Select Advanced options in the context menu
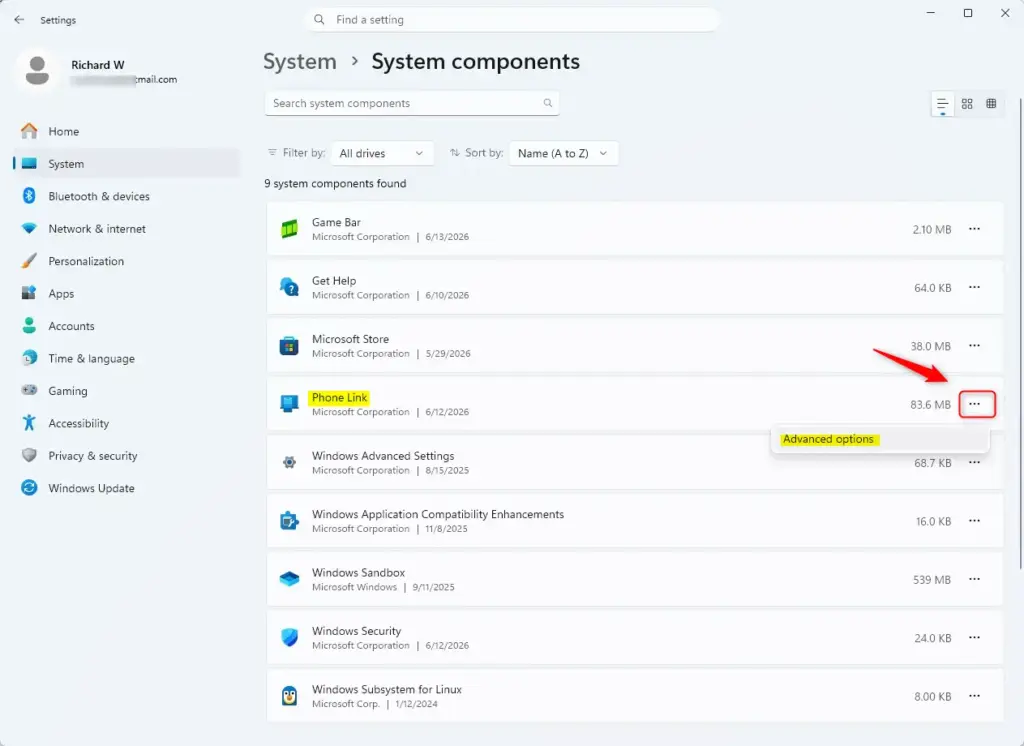 click(880, 439)
